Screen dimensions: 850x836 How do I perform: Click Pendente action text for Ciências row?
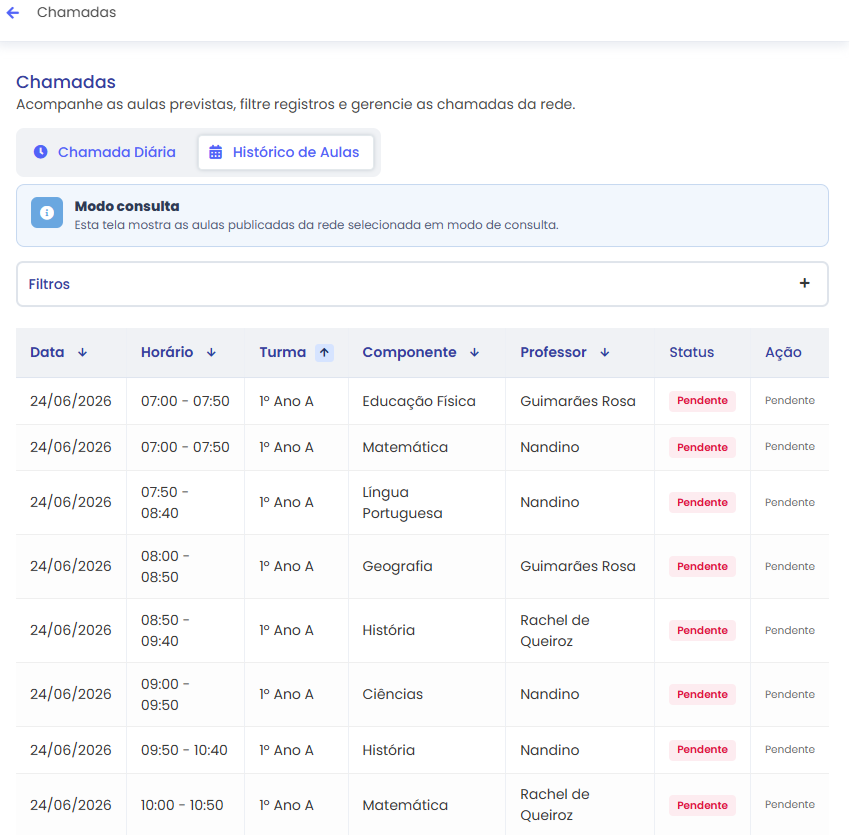[790, 694]
